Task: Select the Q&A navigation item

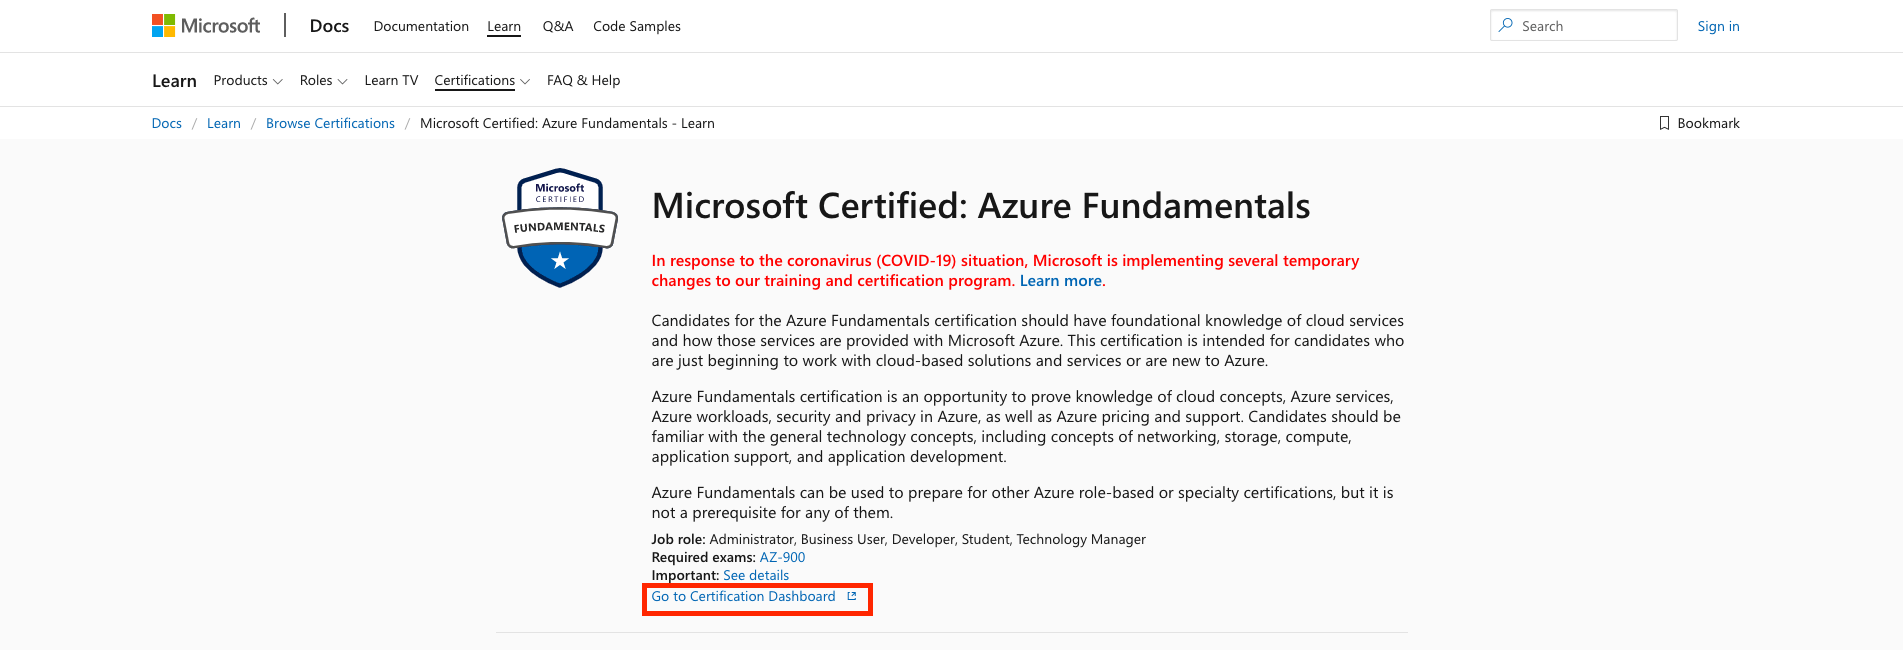Action: 558,26
